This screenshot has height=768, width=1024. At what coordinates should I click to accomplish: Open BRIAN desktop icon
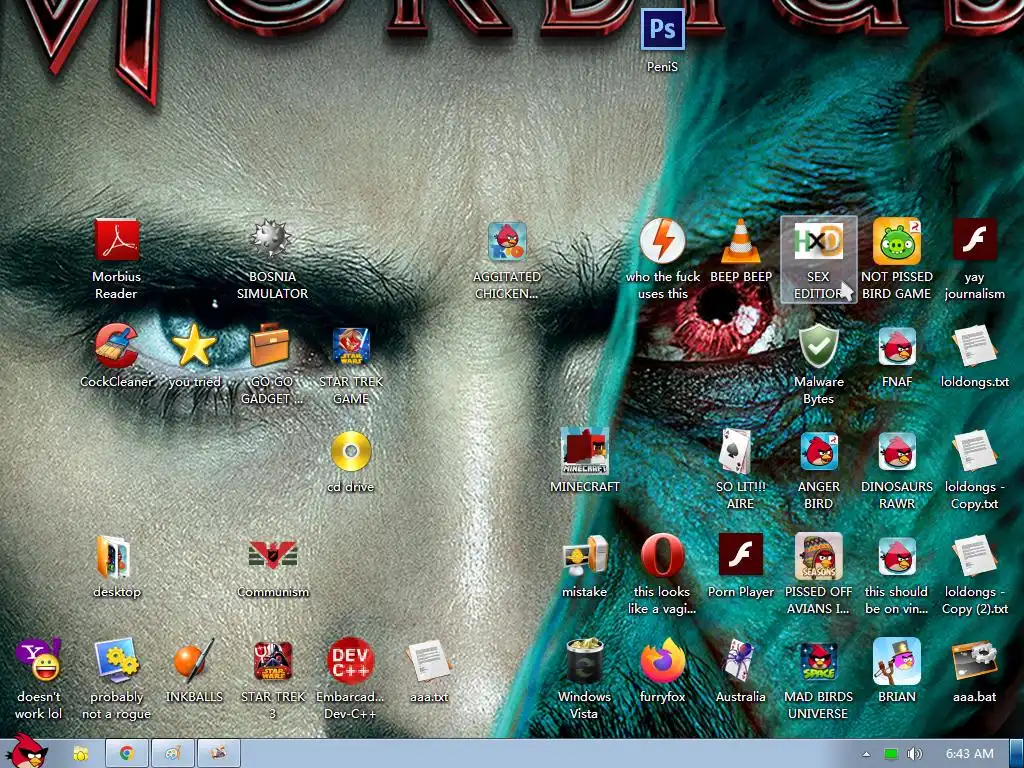point(897,660)
